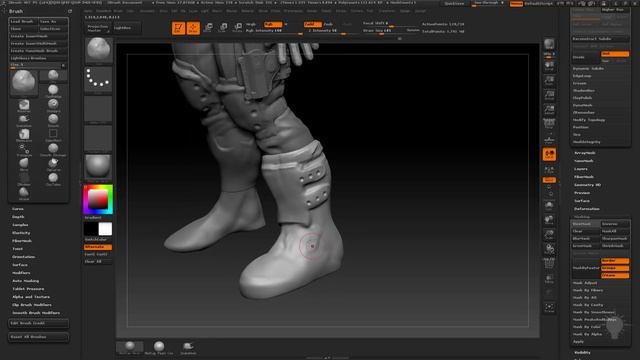Screen dimensions: 640x360
Task: Click right shelf Move view icon
Action: click(x=549, y=220)
